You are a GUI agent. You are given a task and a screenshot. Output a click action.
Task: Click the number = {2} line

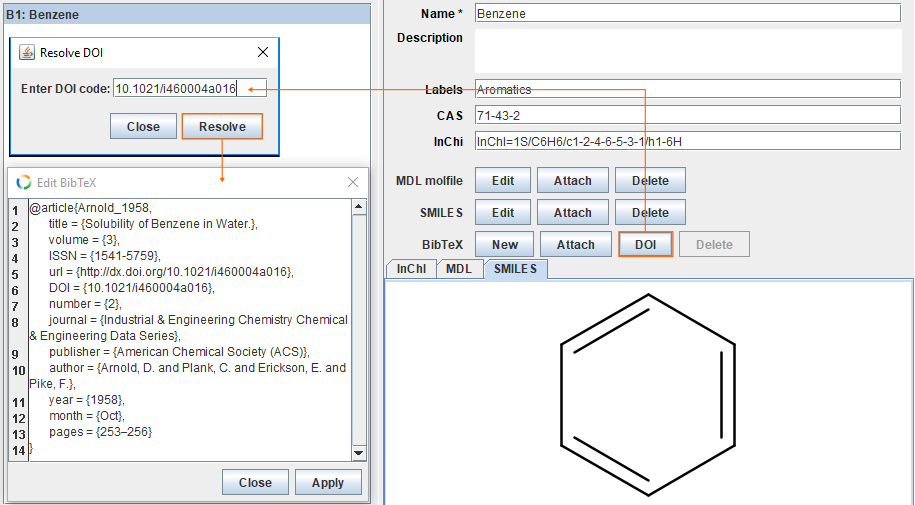[85, 304]
